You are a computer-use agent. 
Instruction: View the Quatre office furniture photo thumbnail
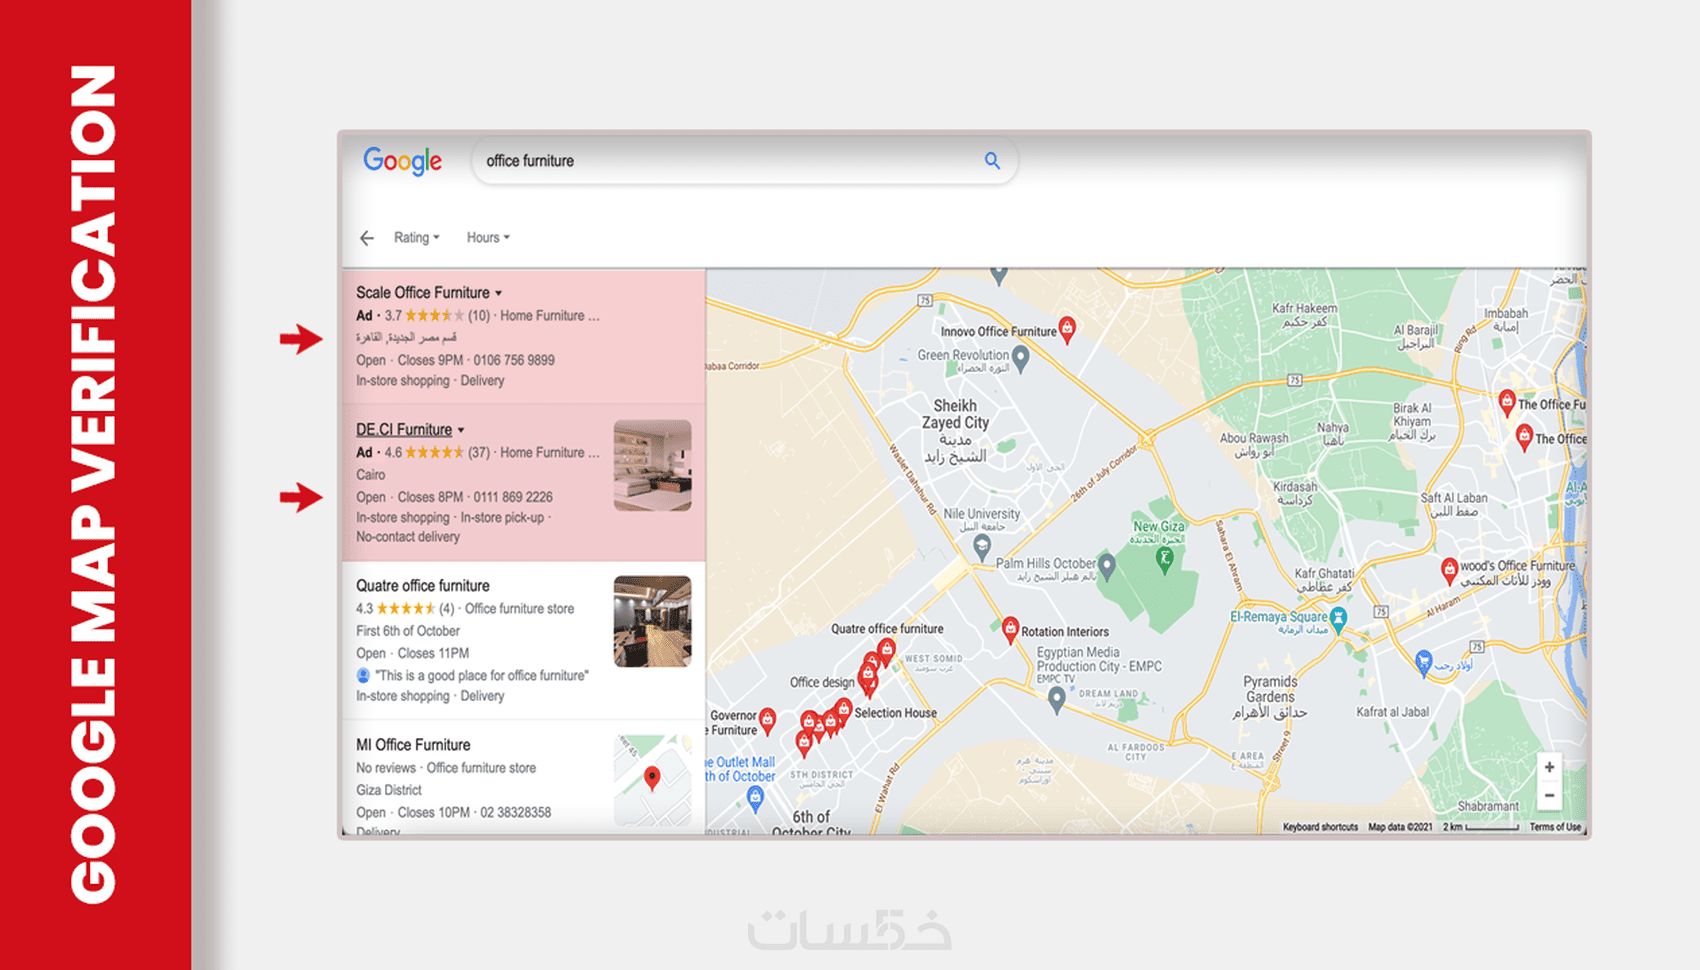[652, 621]
